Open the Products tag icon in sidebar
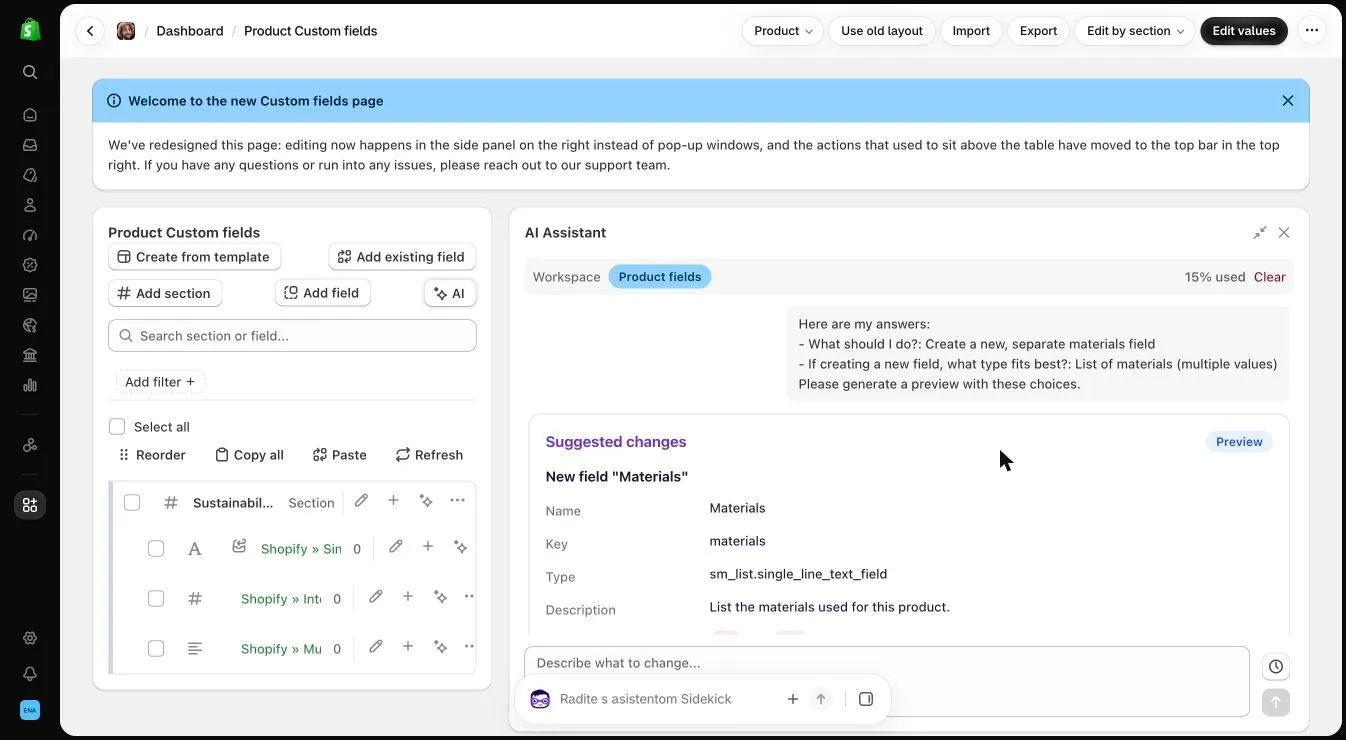This screenshot has height=740, width=1346. point(30,175)
